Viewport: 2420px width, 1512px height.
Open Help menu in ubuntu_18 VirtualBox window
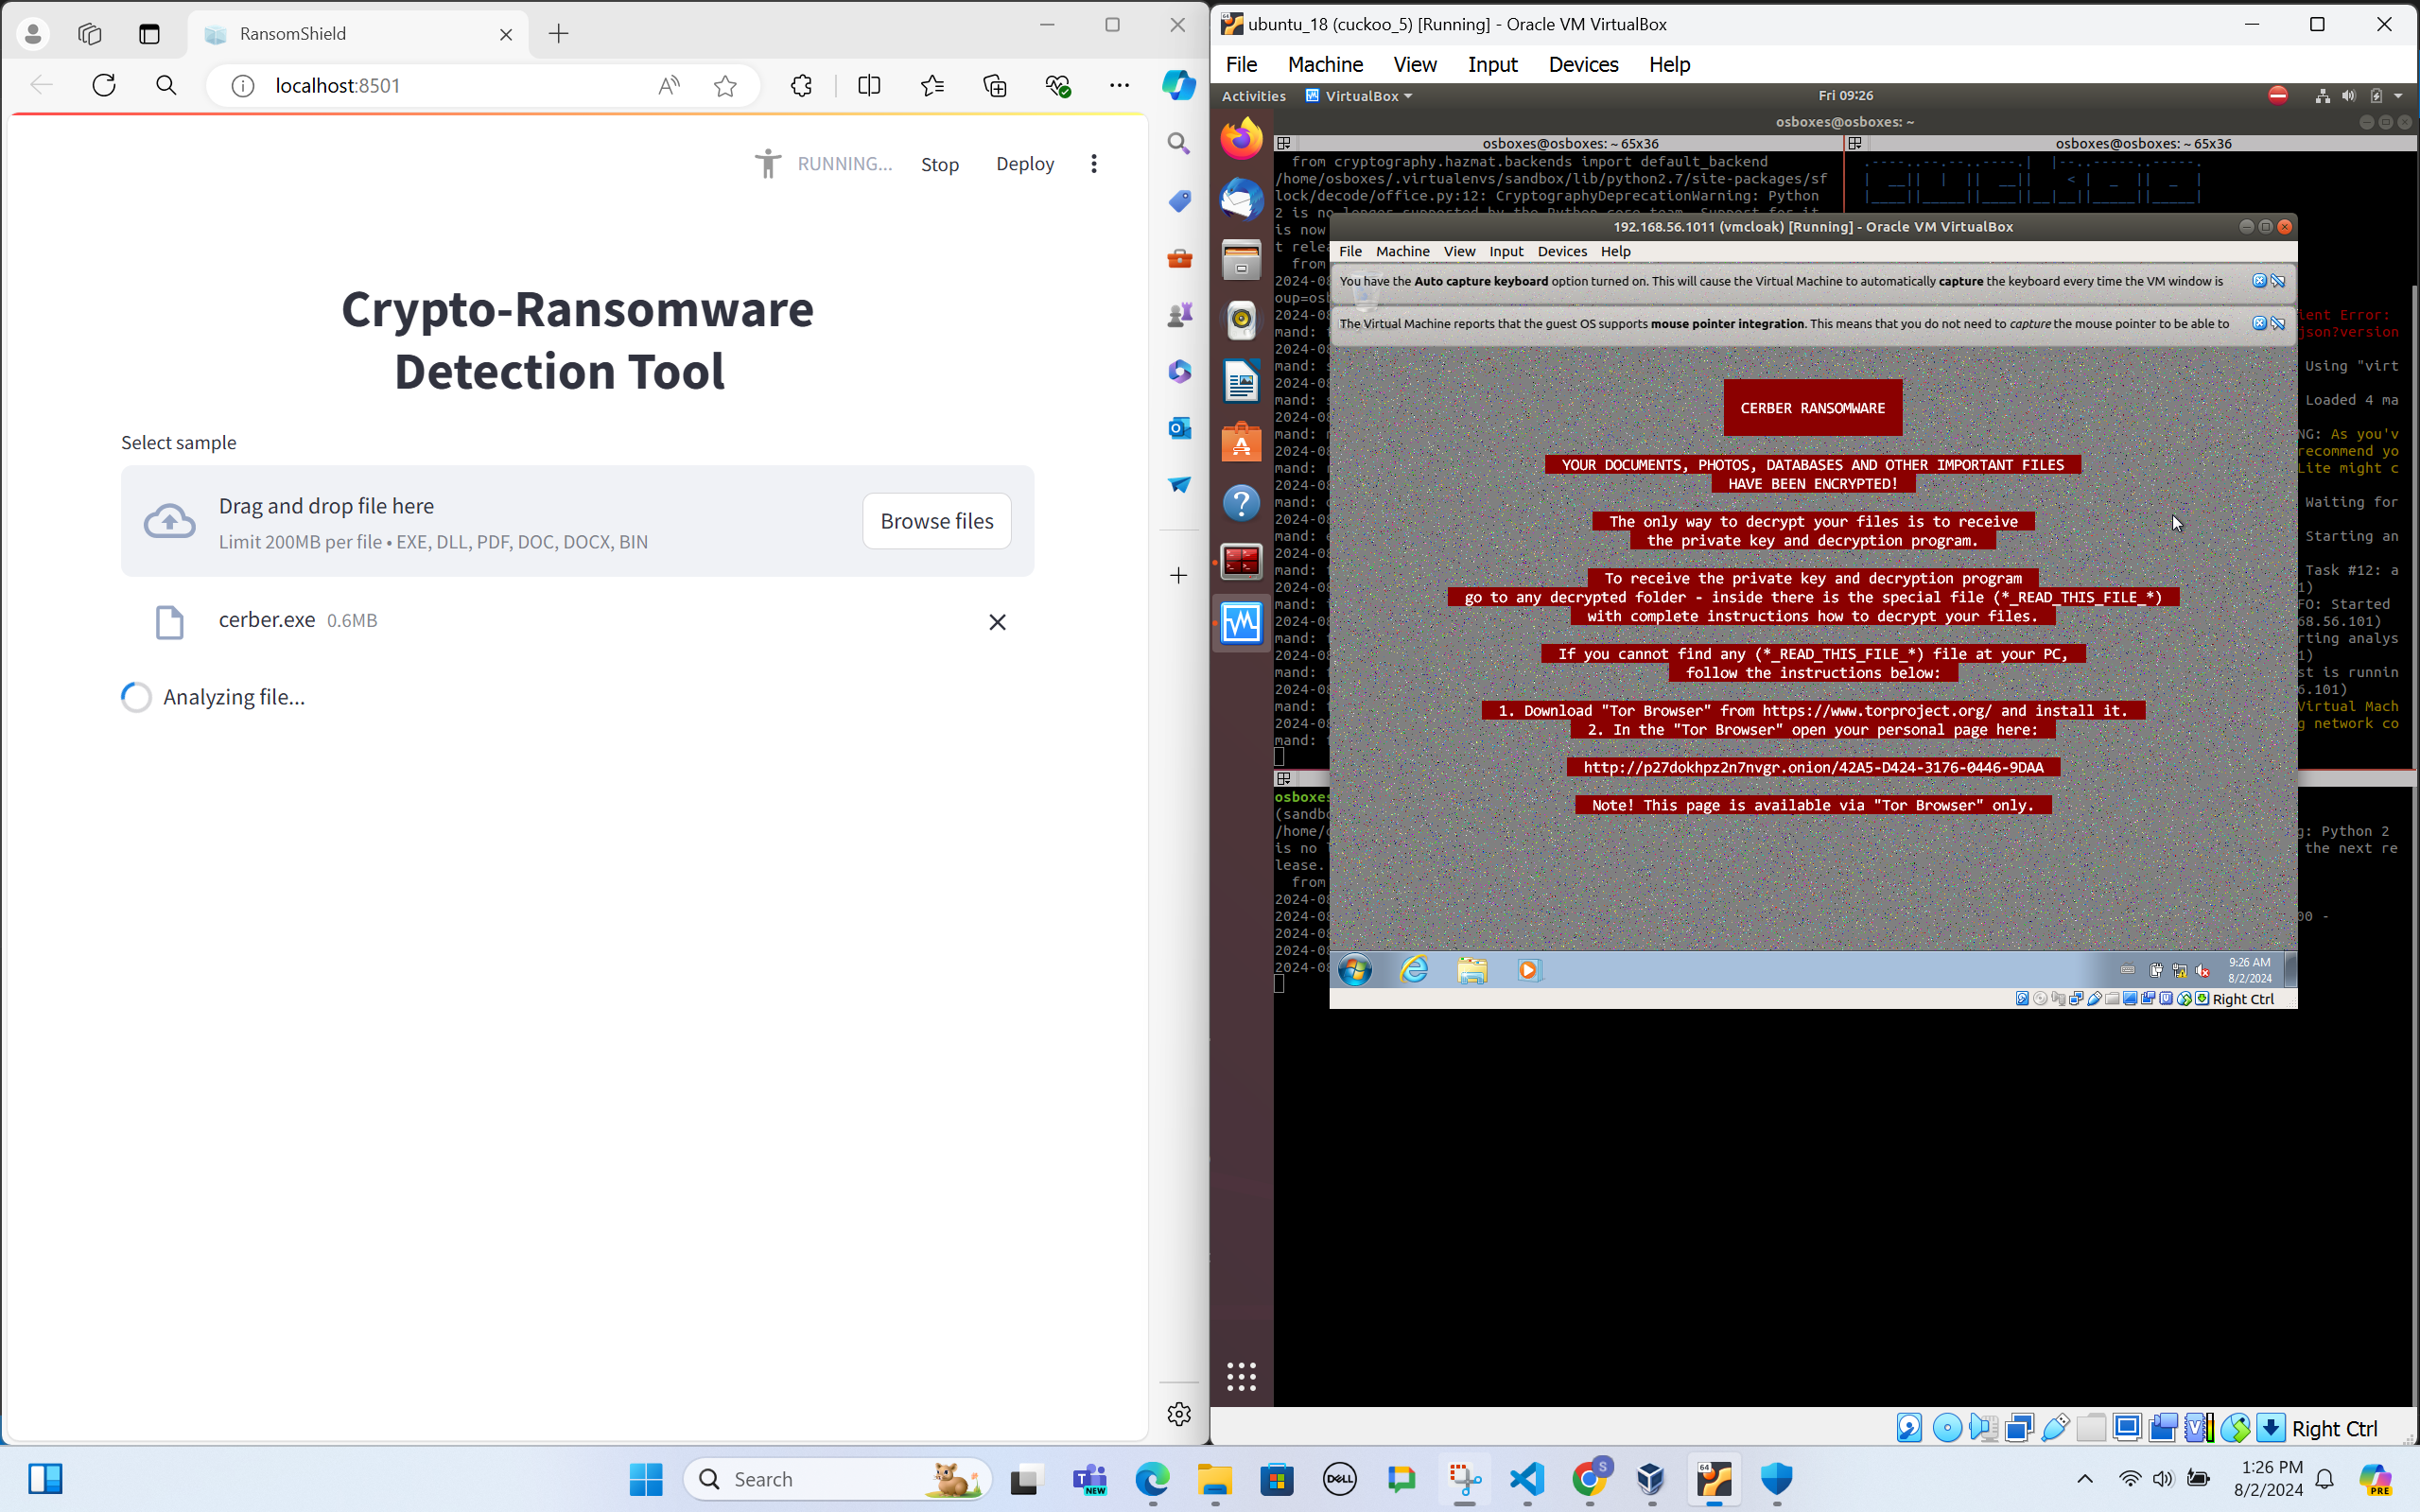point(1669,64)
